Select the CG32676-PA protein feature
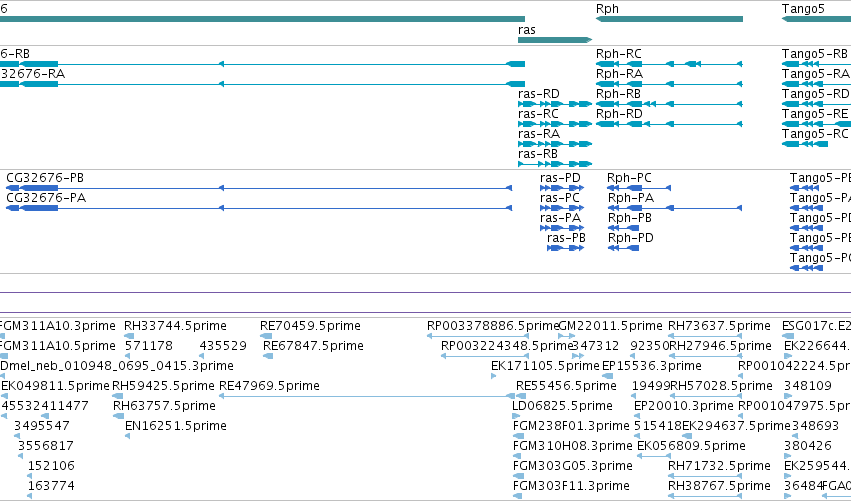The width and height of the screenshot is (851, 501). 259,208
